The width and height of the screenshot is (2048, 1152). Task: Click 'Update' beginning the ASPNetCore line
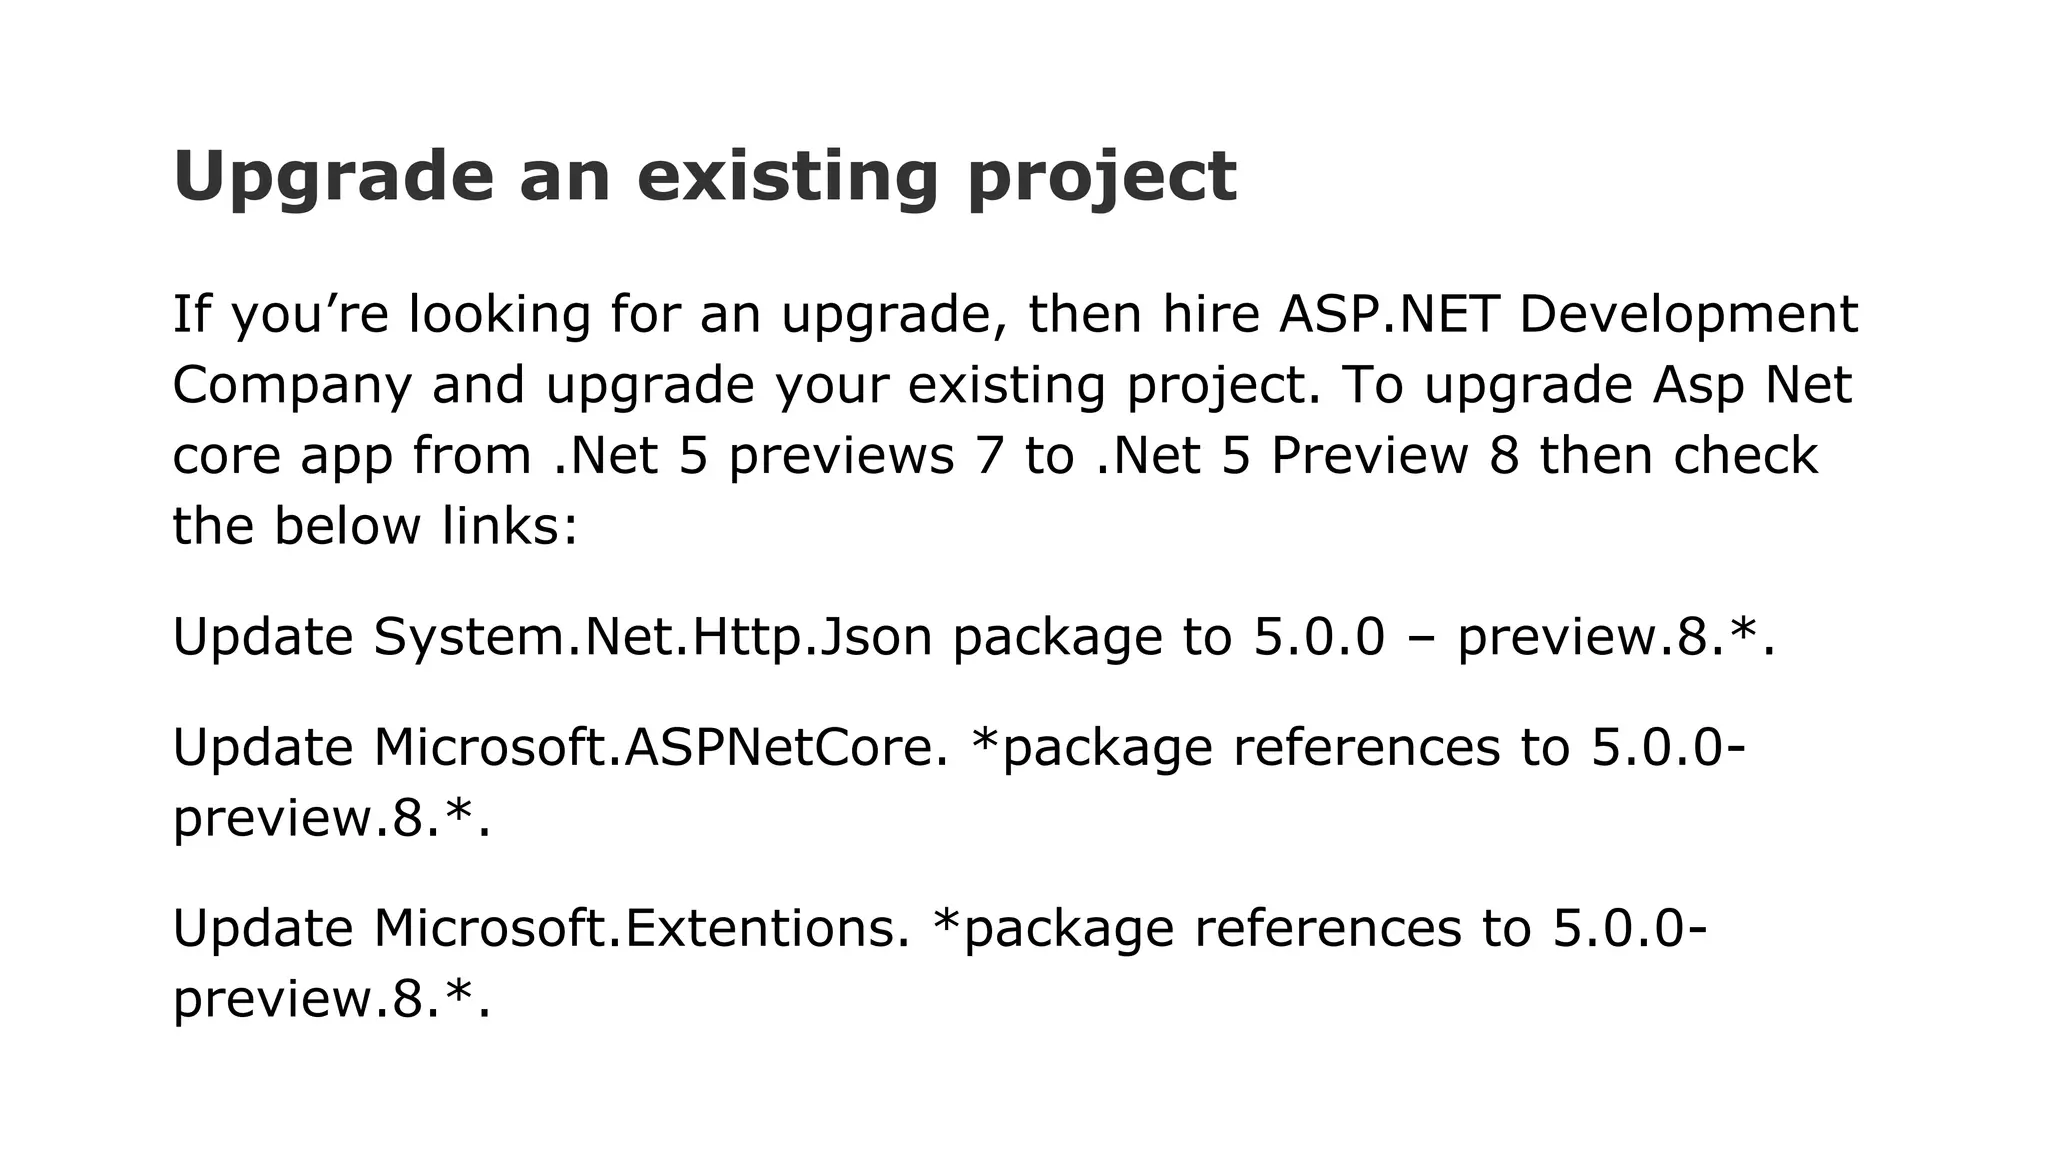pos(263,747)
